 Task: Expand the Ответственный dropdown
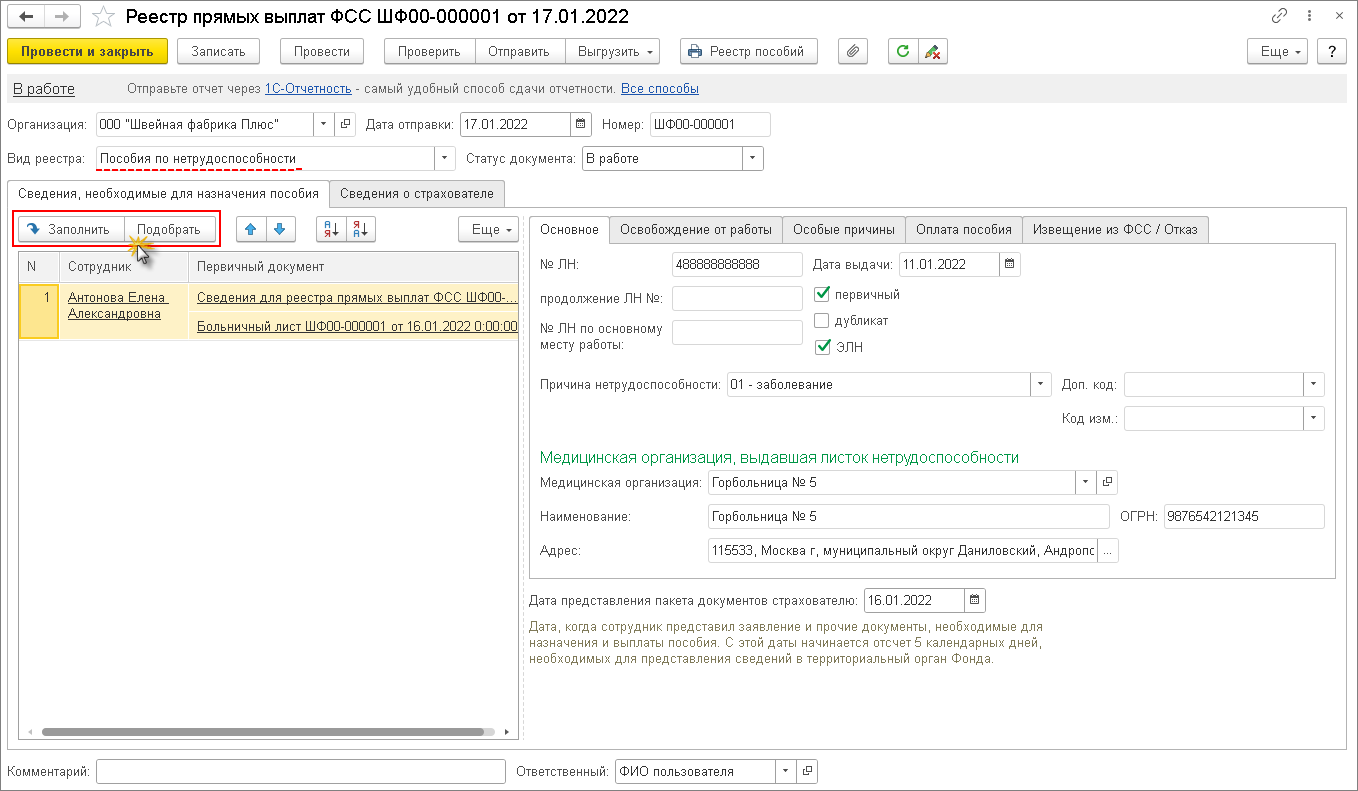(785, 771)
